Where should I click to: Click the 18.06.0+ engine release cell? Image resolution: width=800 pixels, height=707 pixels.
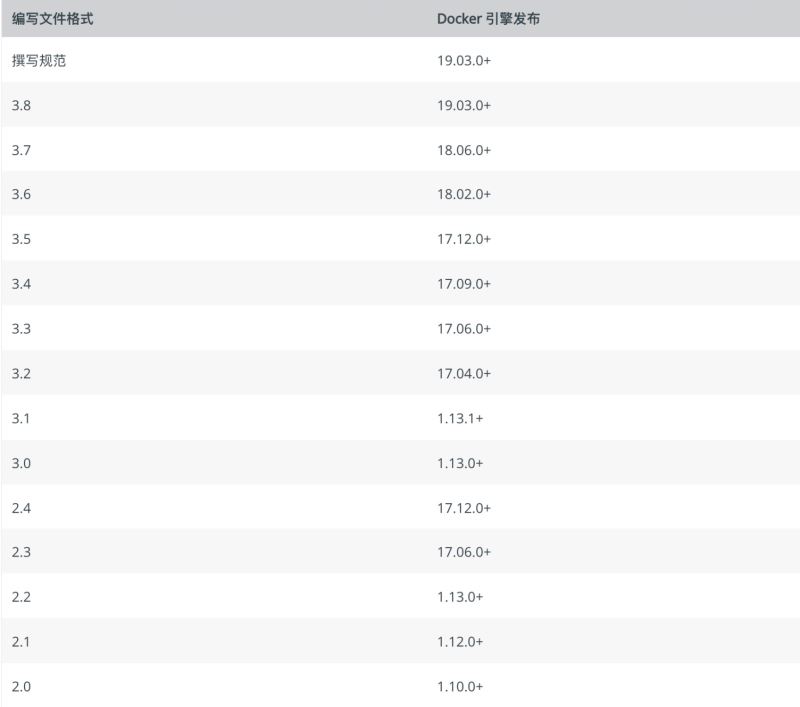(464, 150)
